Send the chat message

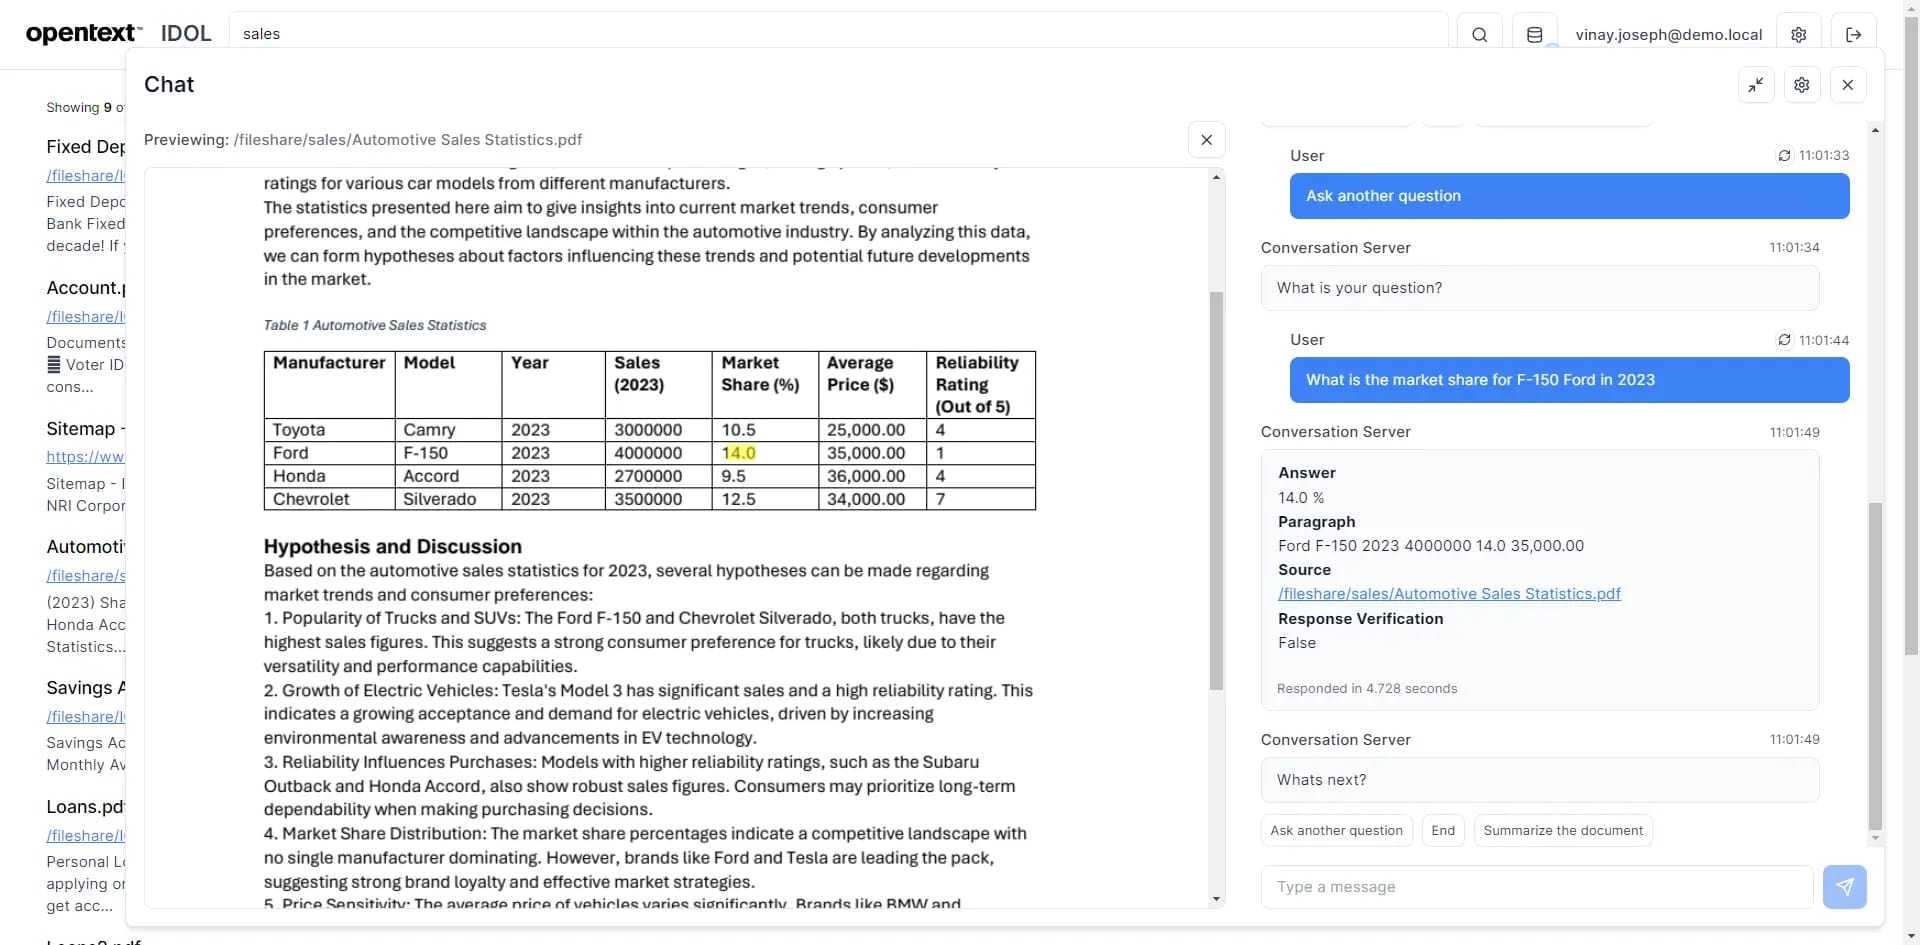[1844, 887]
